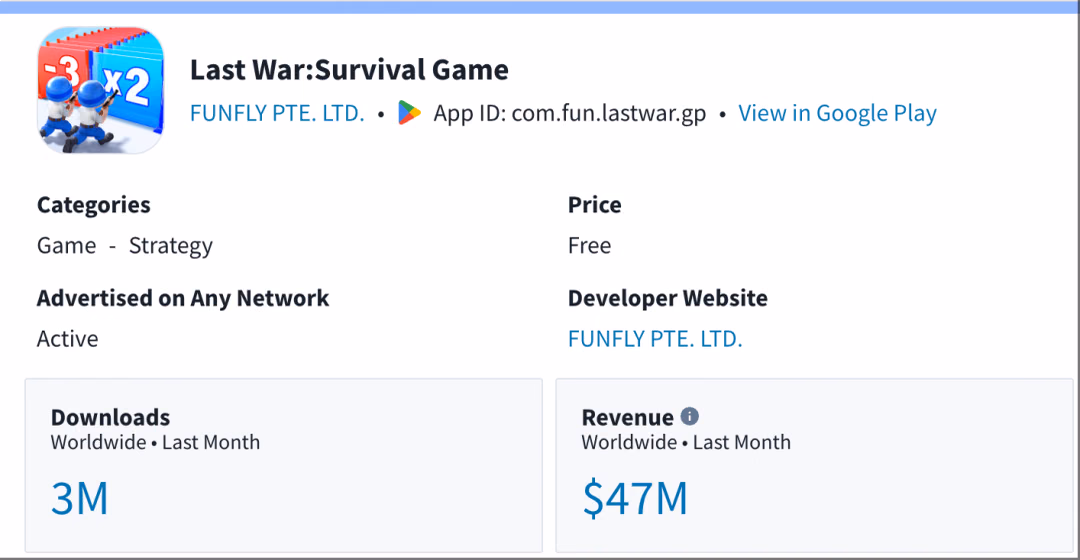Click the Game category value

[67, 245]
